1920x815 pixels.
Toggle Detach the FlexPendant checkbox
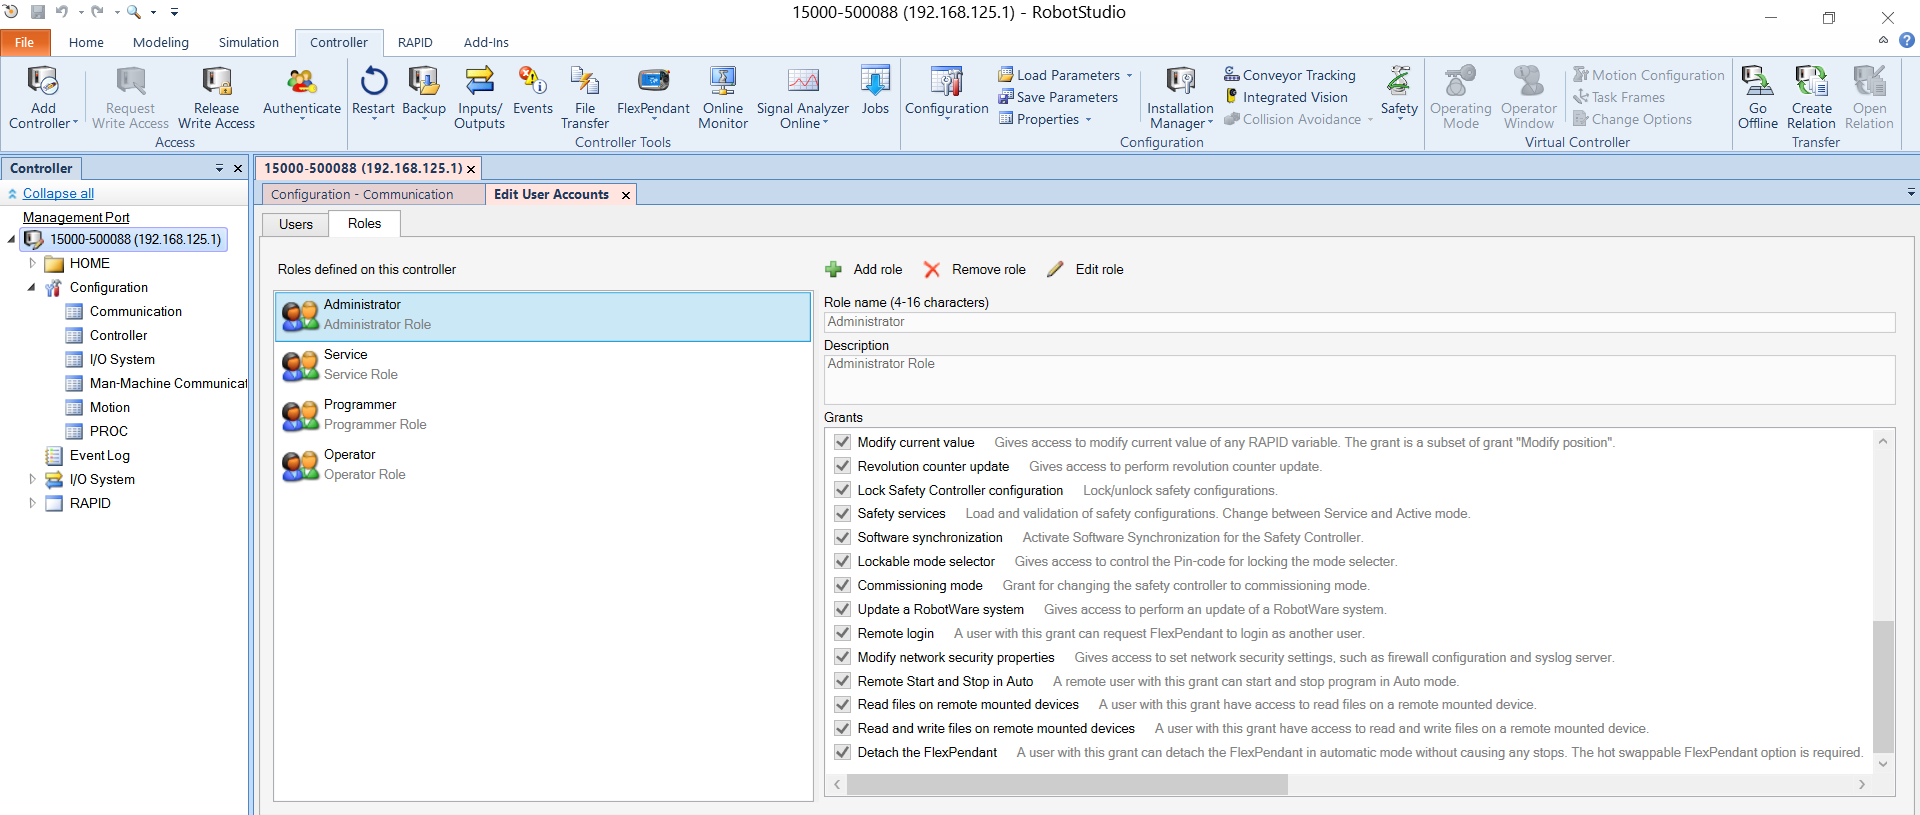842,752
